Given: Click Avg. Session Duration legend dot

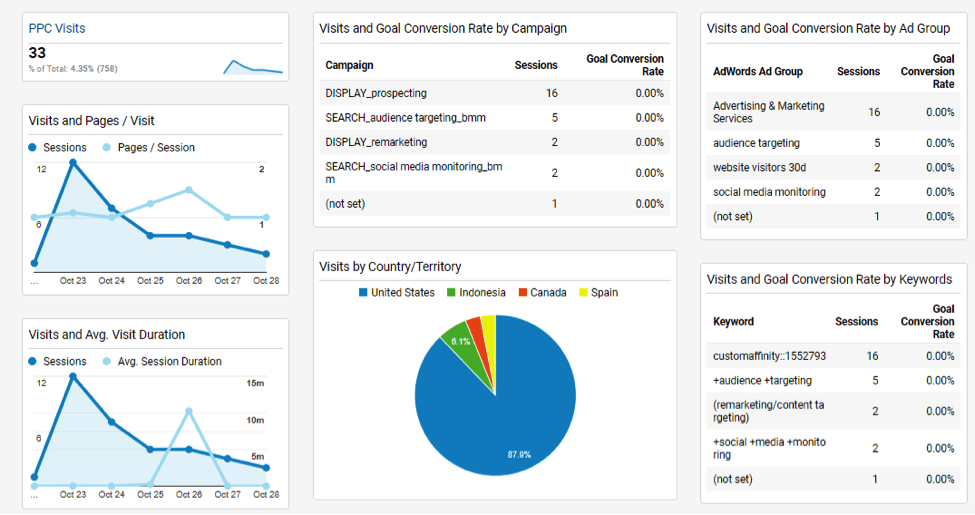Looking at the screenshot, I should (107, 361).
